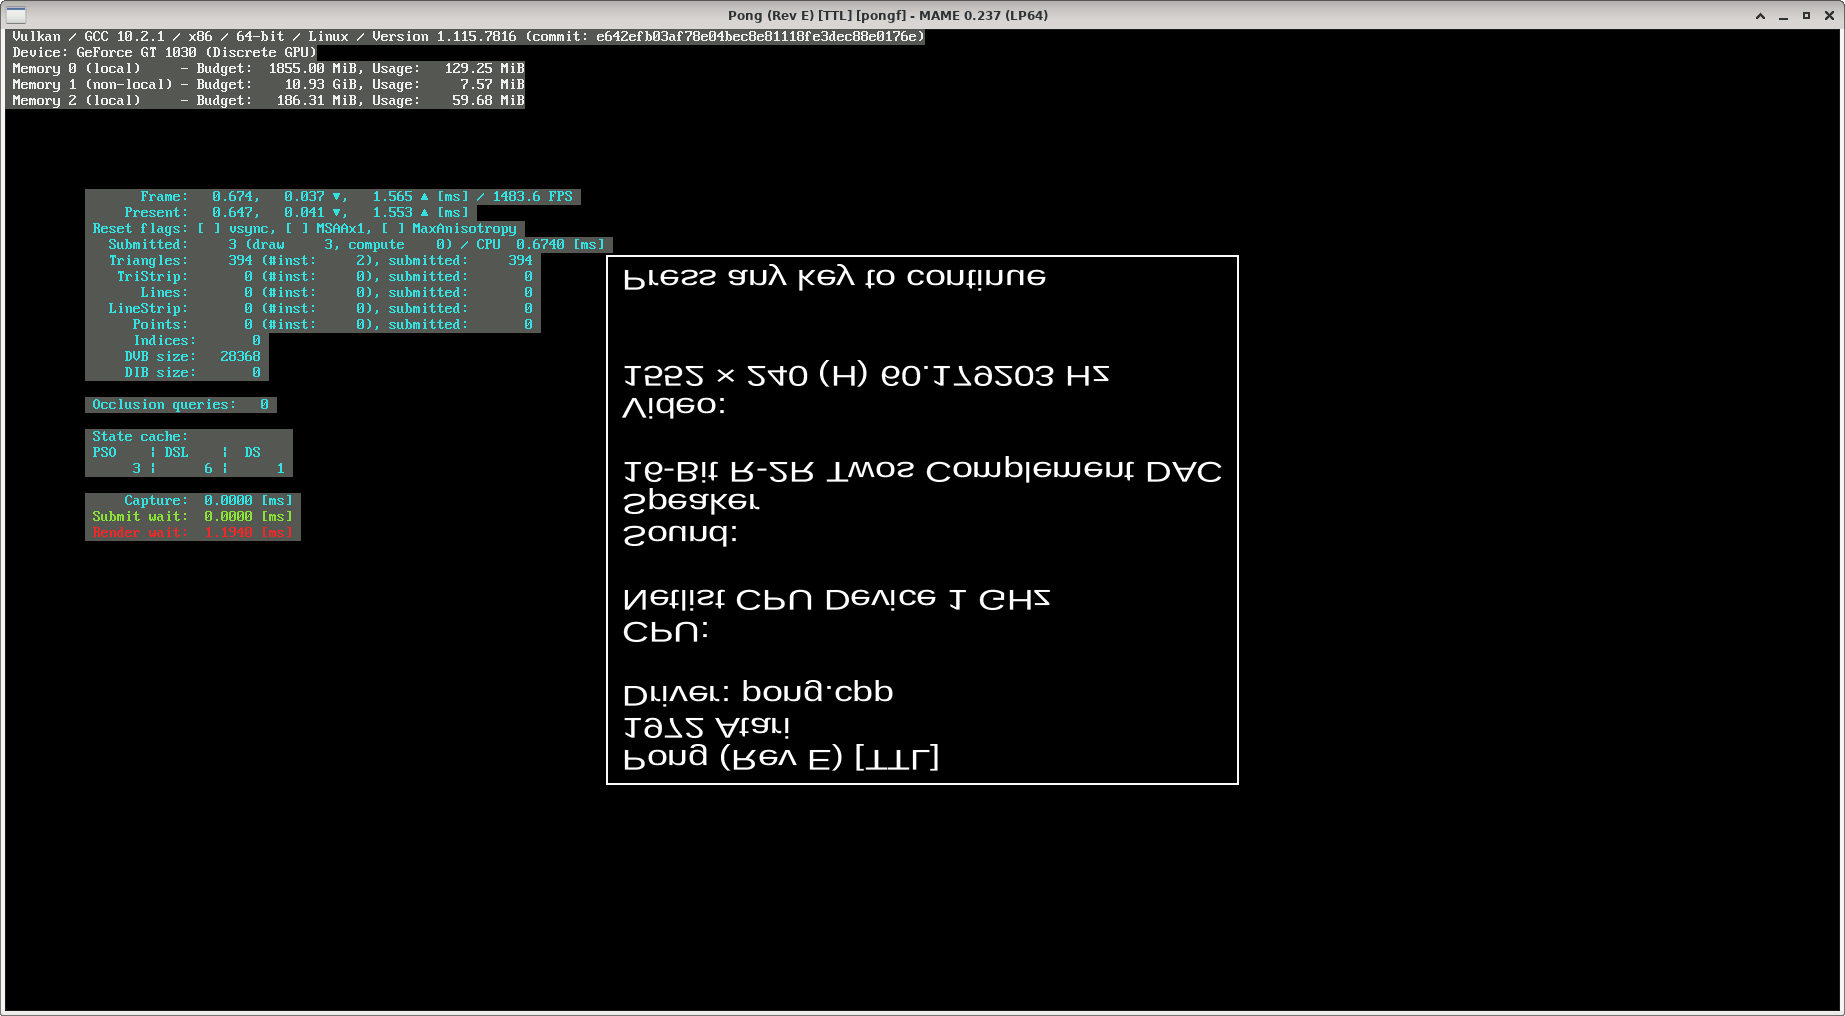Screen dimensions: 1845x1016
Task: Maximize the MAME window
Action: (x=1806, y=15)
